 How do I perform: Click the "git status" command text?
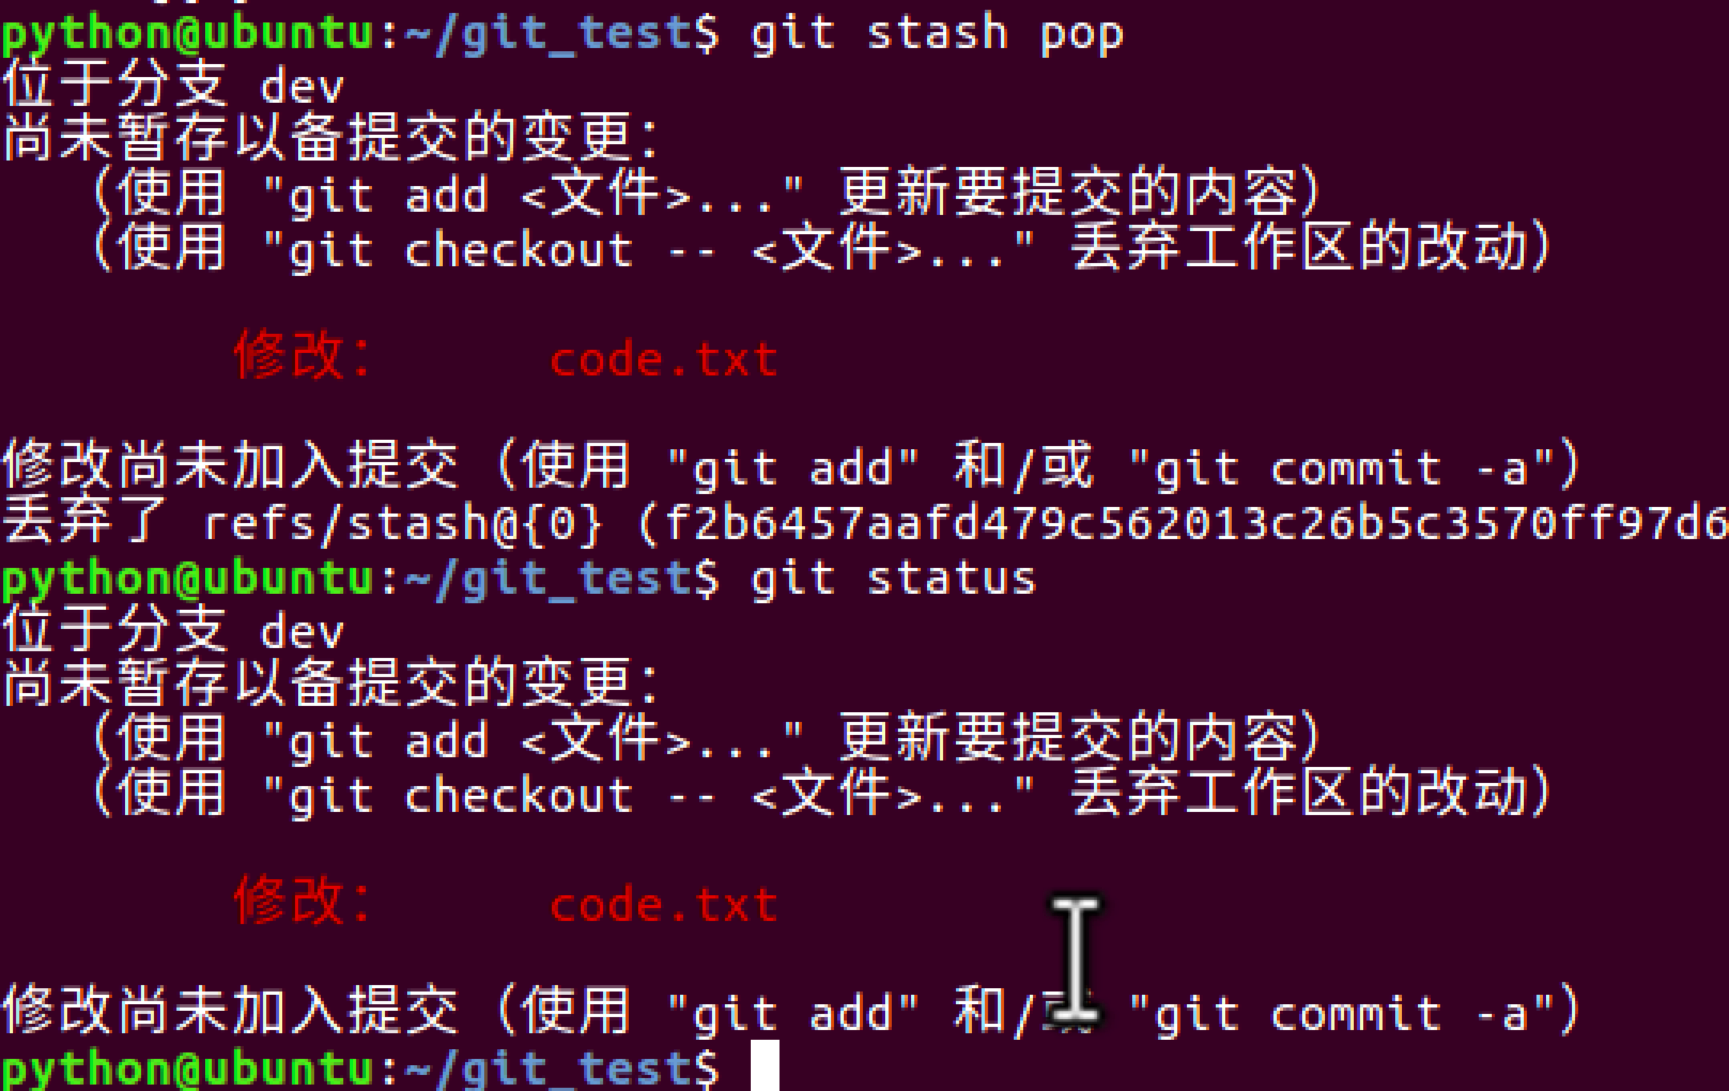click(x=893, y=578)
